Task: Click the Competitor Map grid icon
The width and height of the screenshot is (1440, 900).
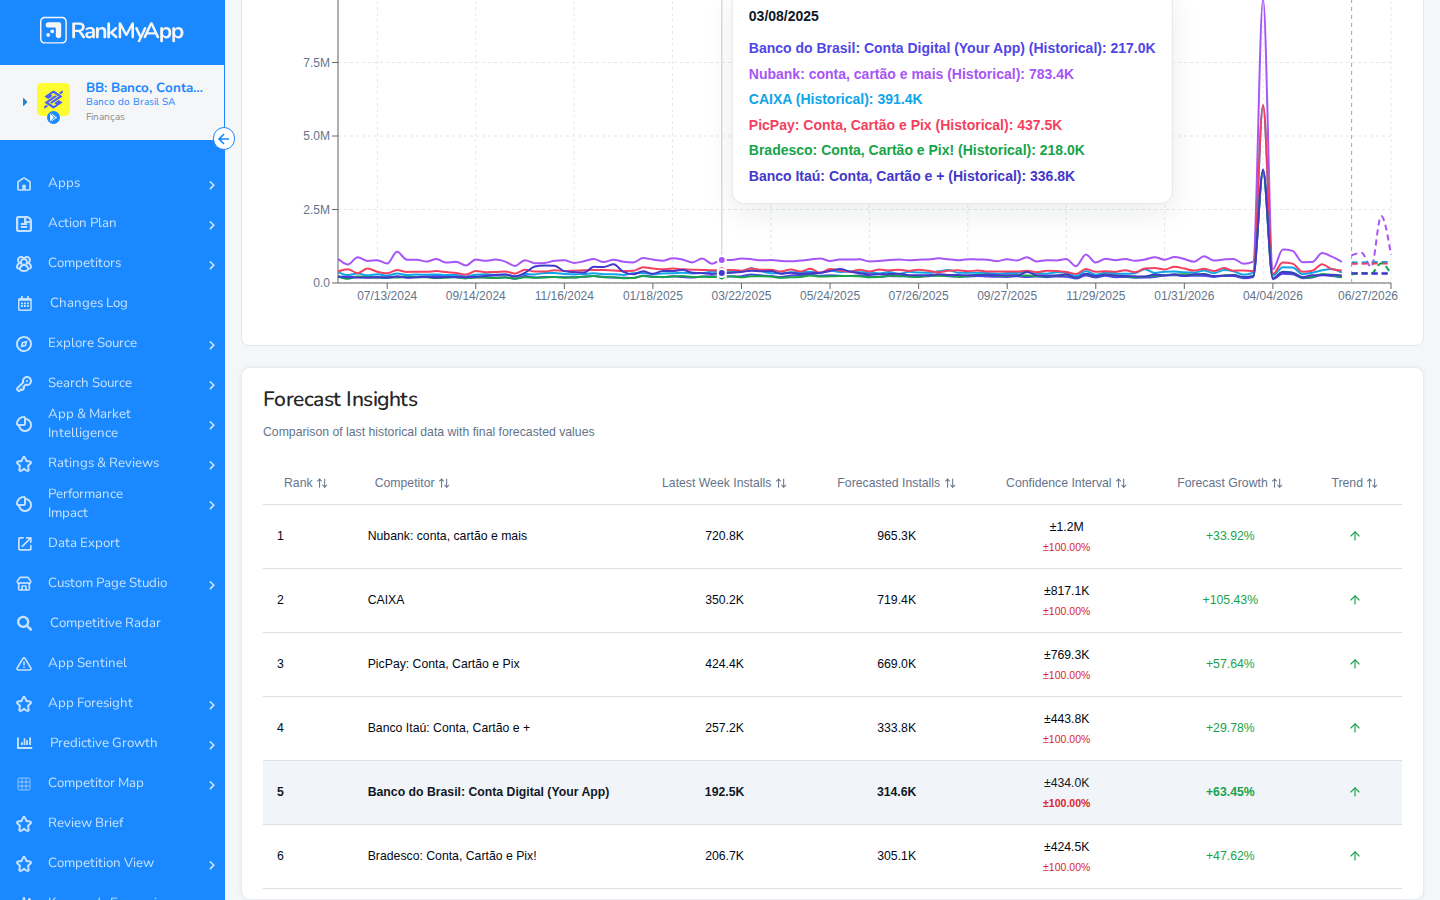Action: pos(24,784)
